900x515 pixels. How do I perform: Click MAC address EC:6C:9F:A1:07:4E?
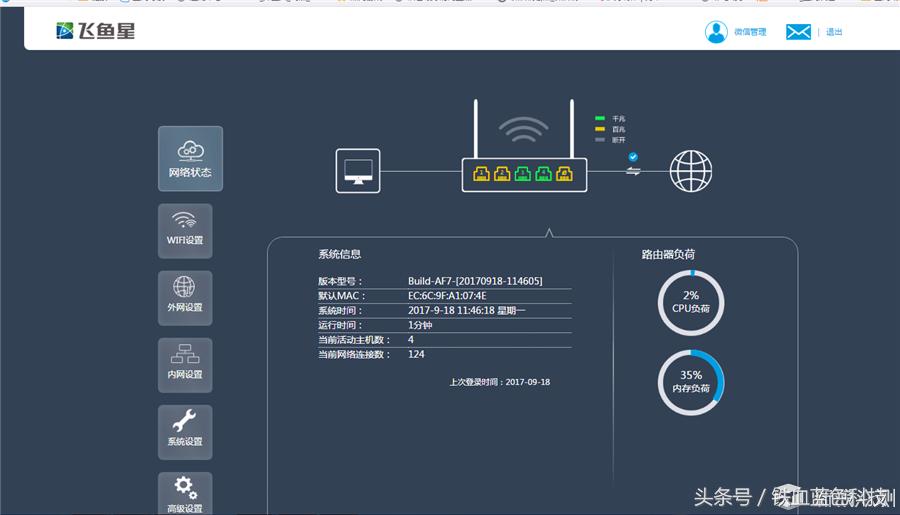(447, 296)
